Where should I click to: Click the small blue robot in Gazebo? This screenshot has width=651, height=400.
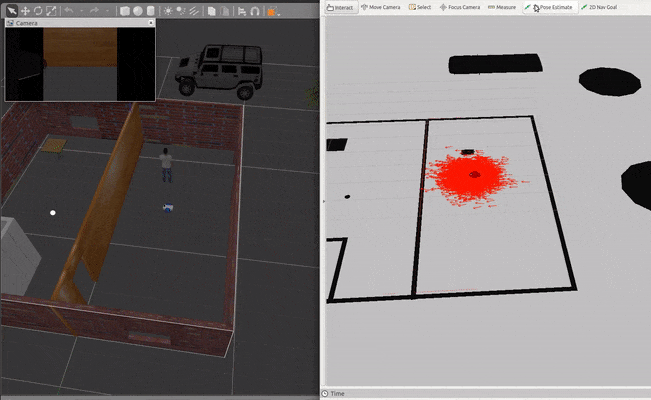(168, 208)
